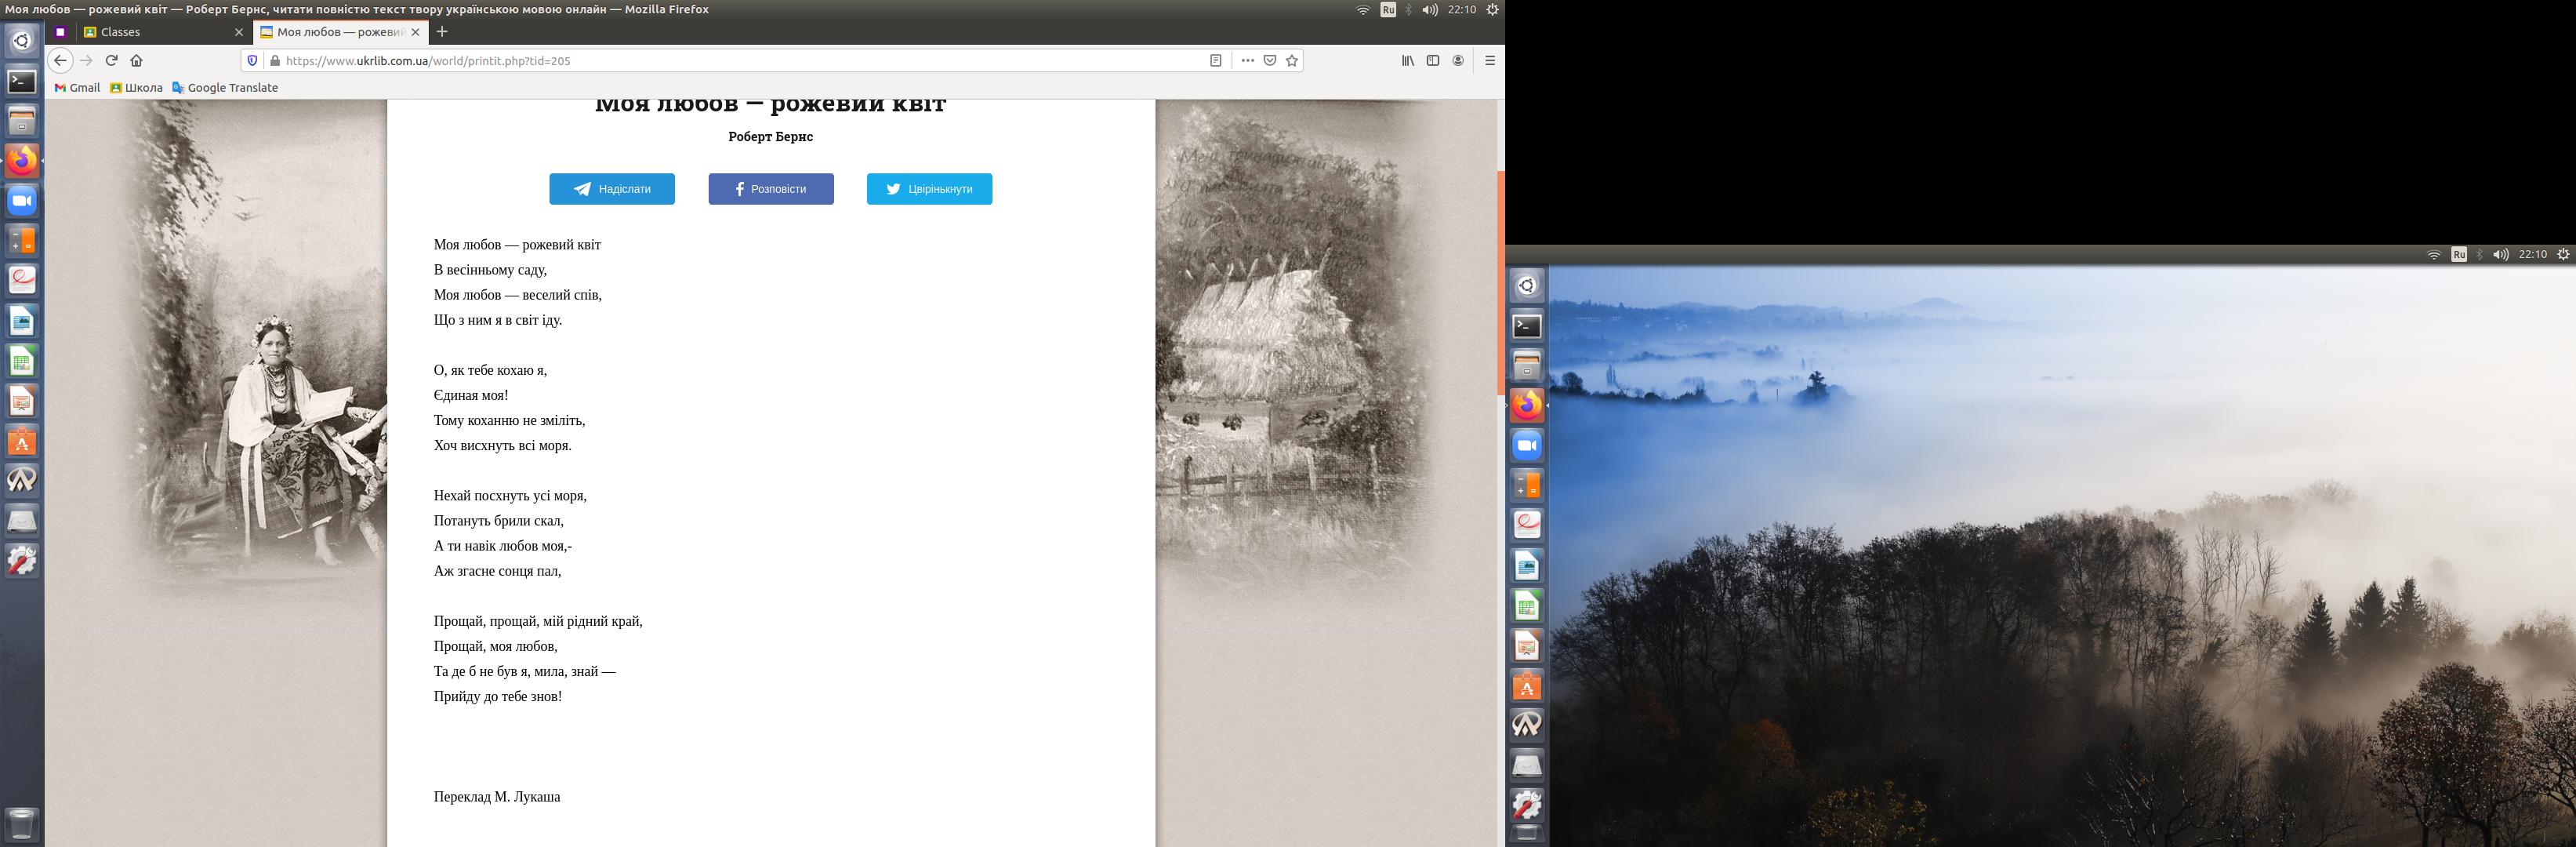2576x847 pixels.
Task: Click the tracking protection shield icon
Action: 252,60
